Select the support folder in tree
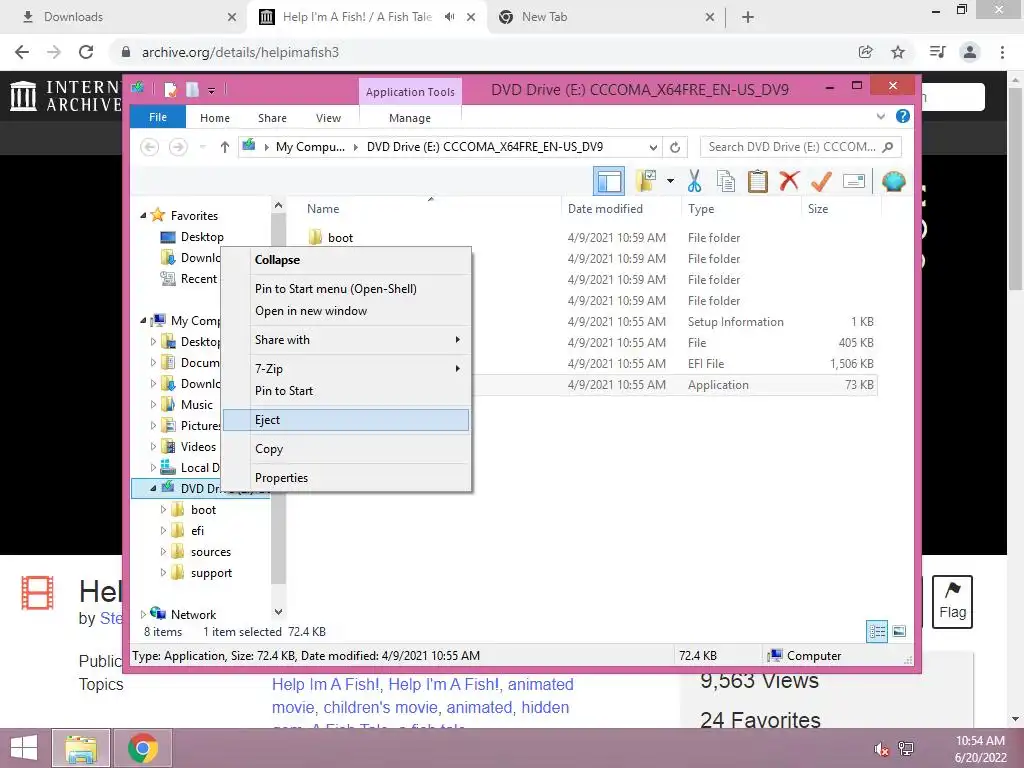Screen dimensions: 1024x768 (x=211, y=573)
